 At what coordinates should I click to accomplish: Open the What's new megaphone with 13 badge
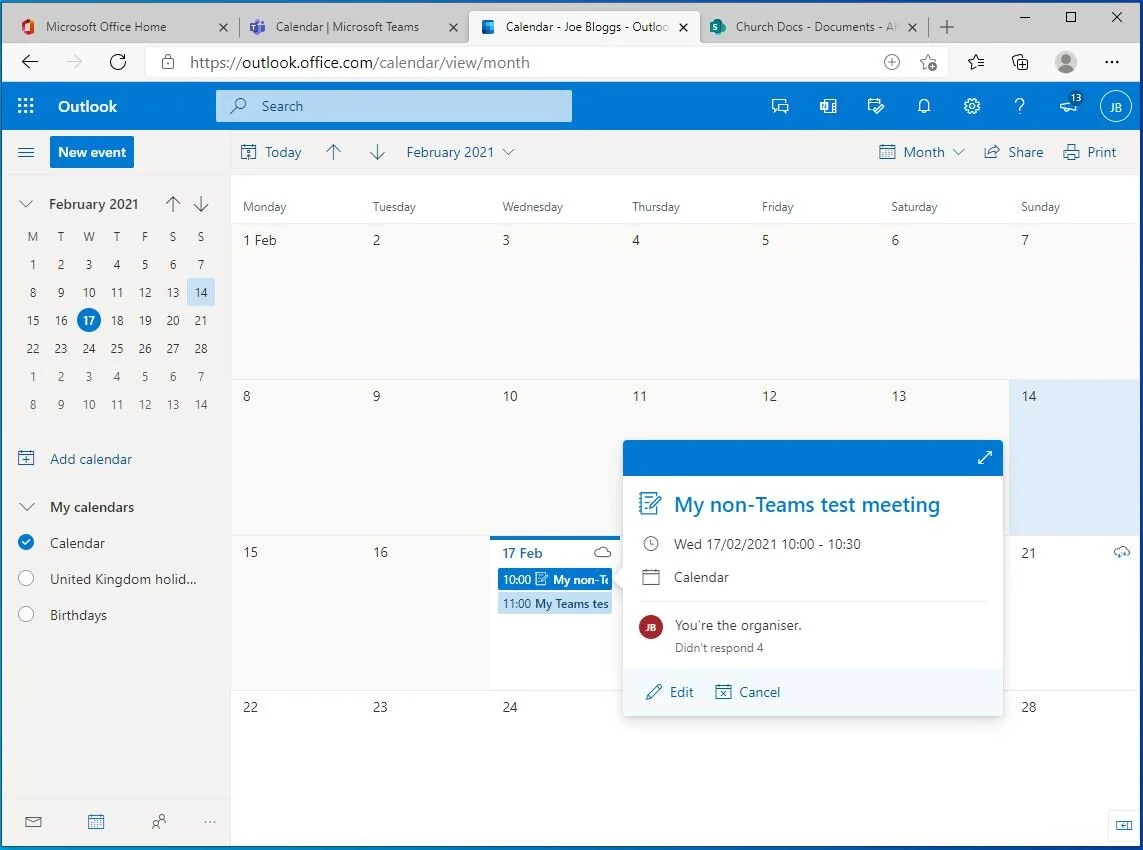(x=1069, y=104)
